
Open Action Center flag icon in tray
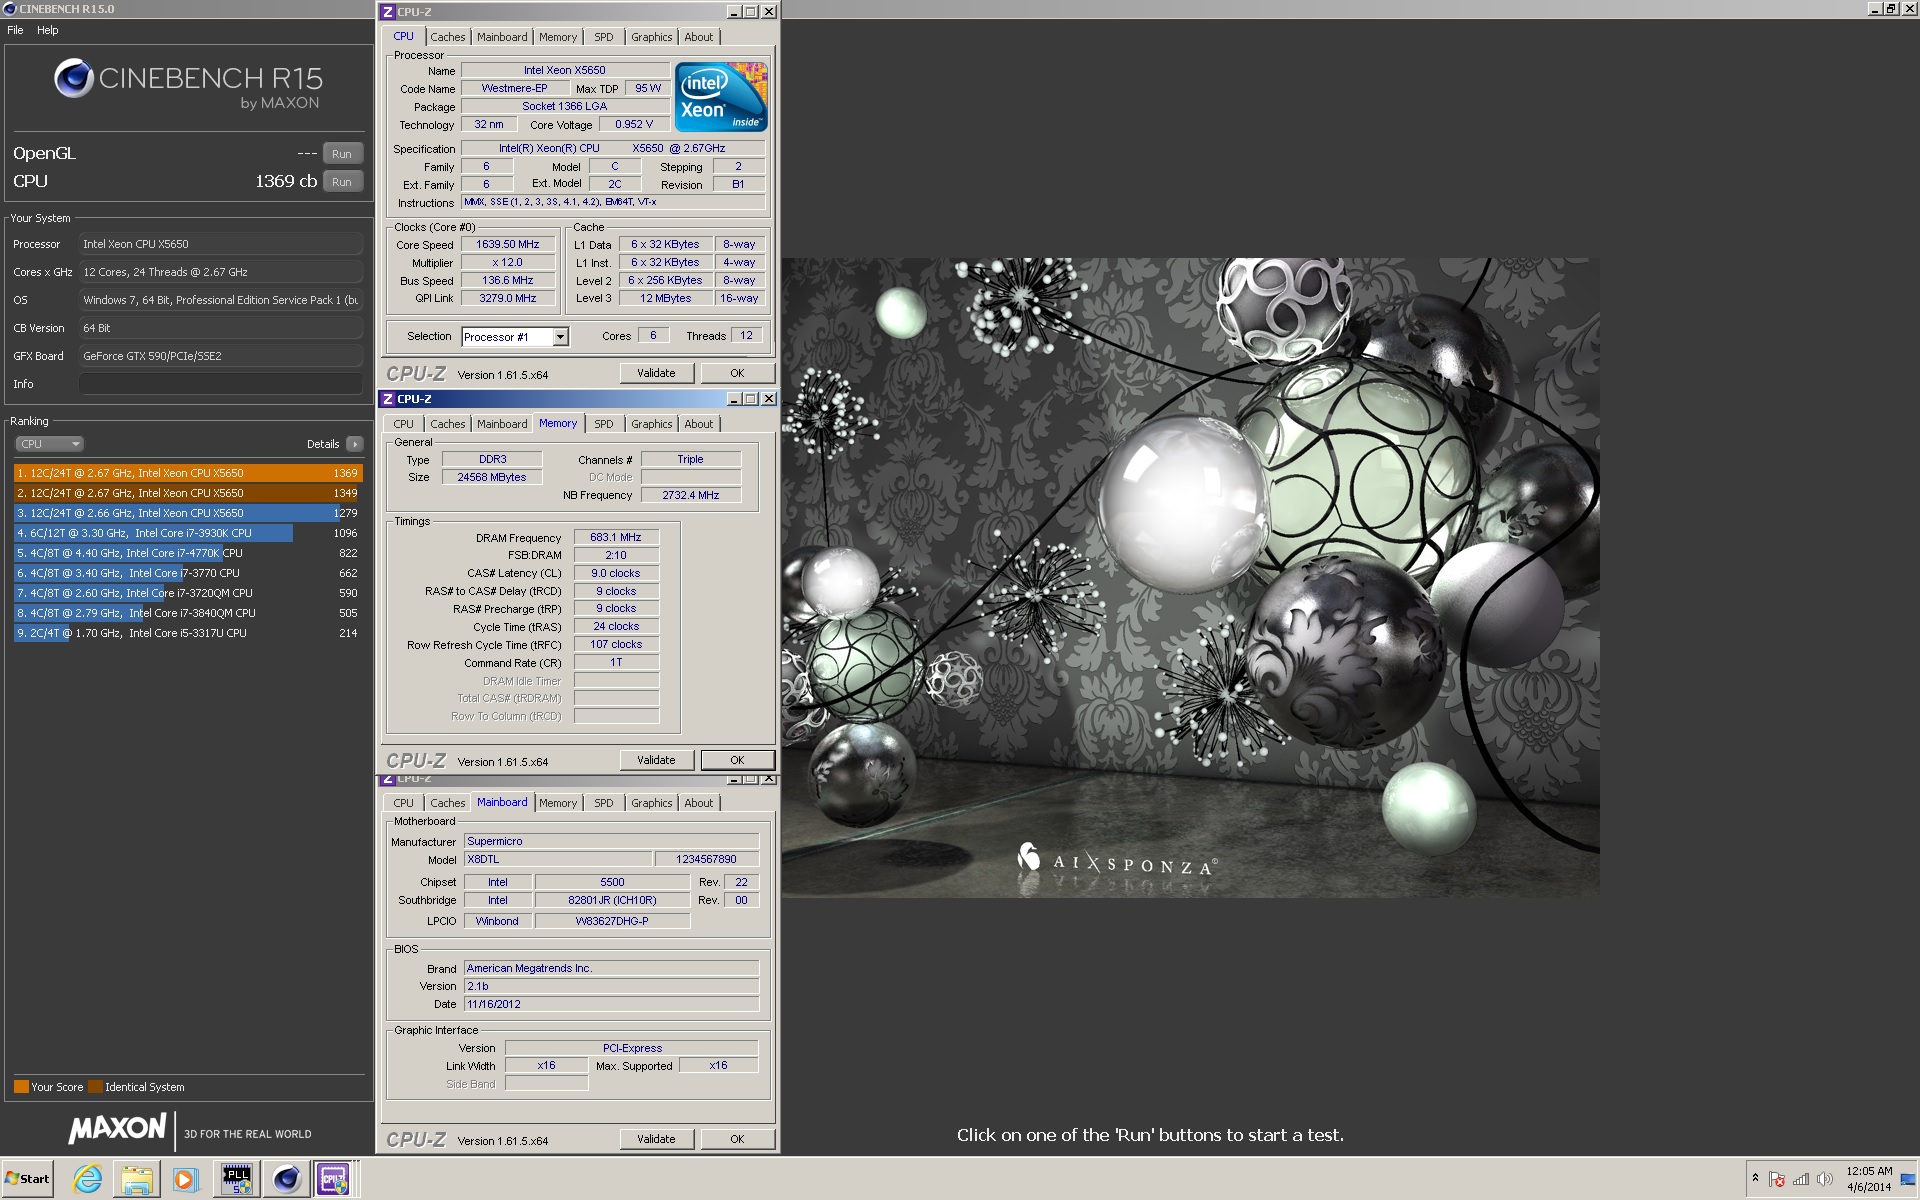coord(1777,1180)
